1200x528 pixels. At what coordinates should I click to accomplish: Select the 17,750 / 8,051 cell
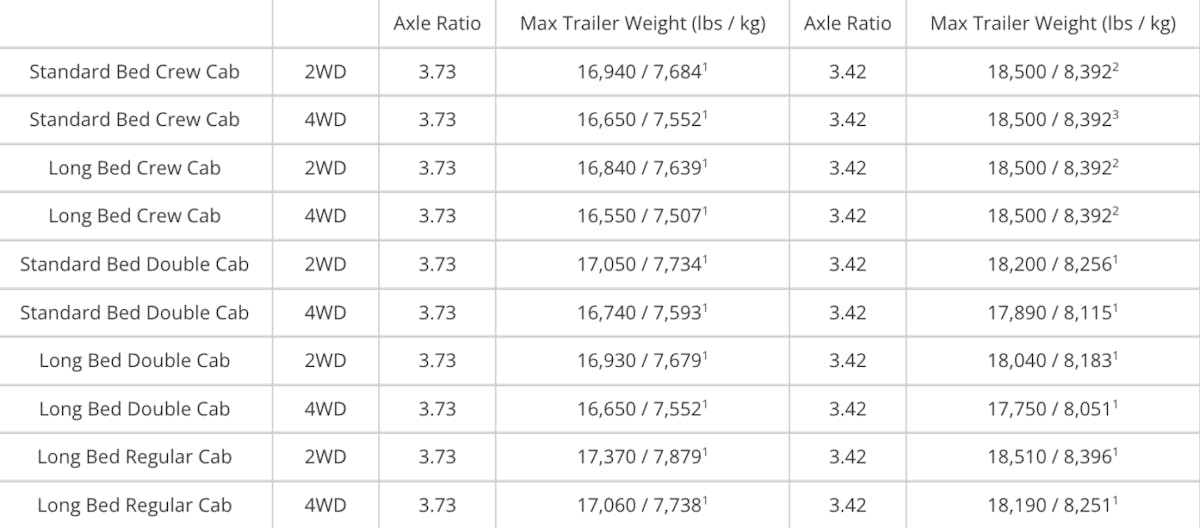pyautogui.click(x=1052, y=409)
